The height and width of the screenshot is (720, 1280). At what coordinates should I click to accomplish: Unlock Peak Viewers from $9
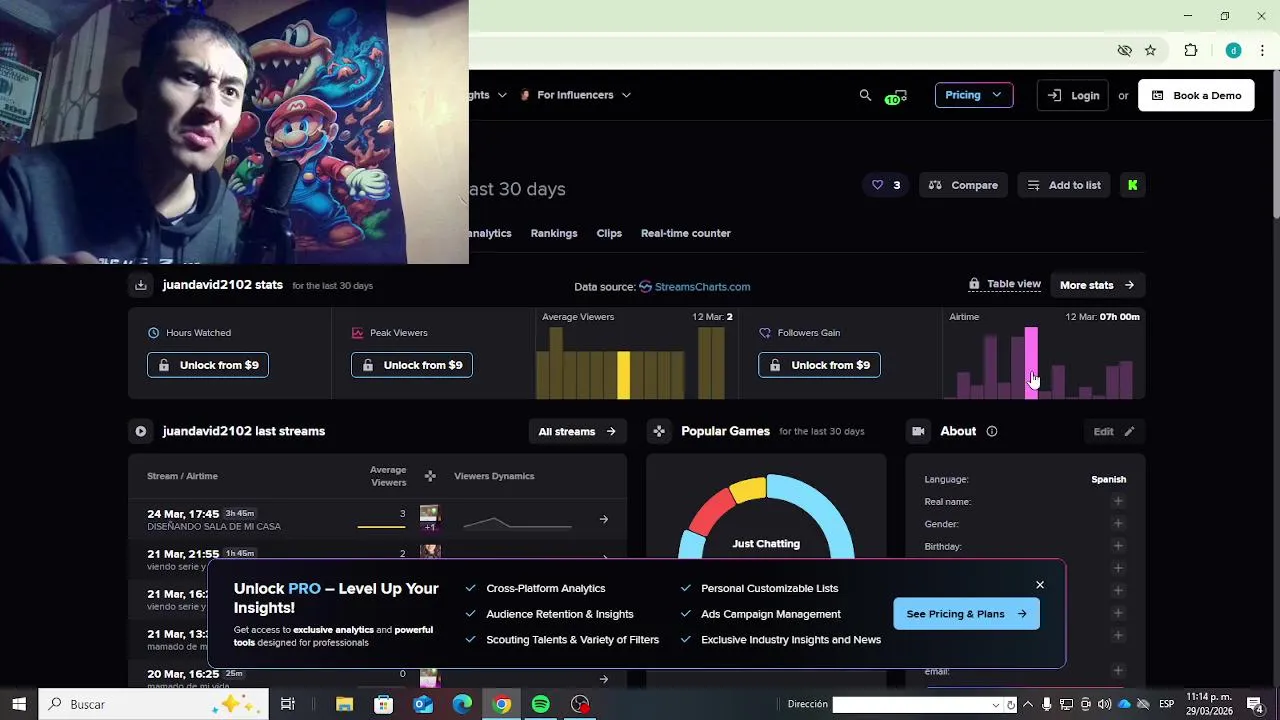[412, 365]
